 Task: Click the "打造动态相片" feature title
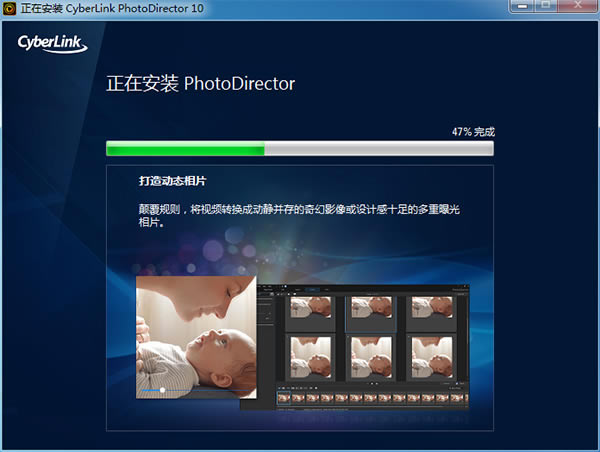pos(173,181)
